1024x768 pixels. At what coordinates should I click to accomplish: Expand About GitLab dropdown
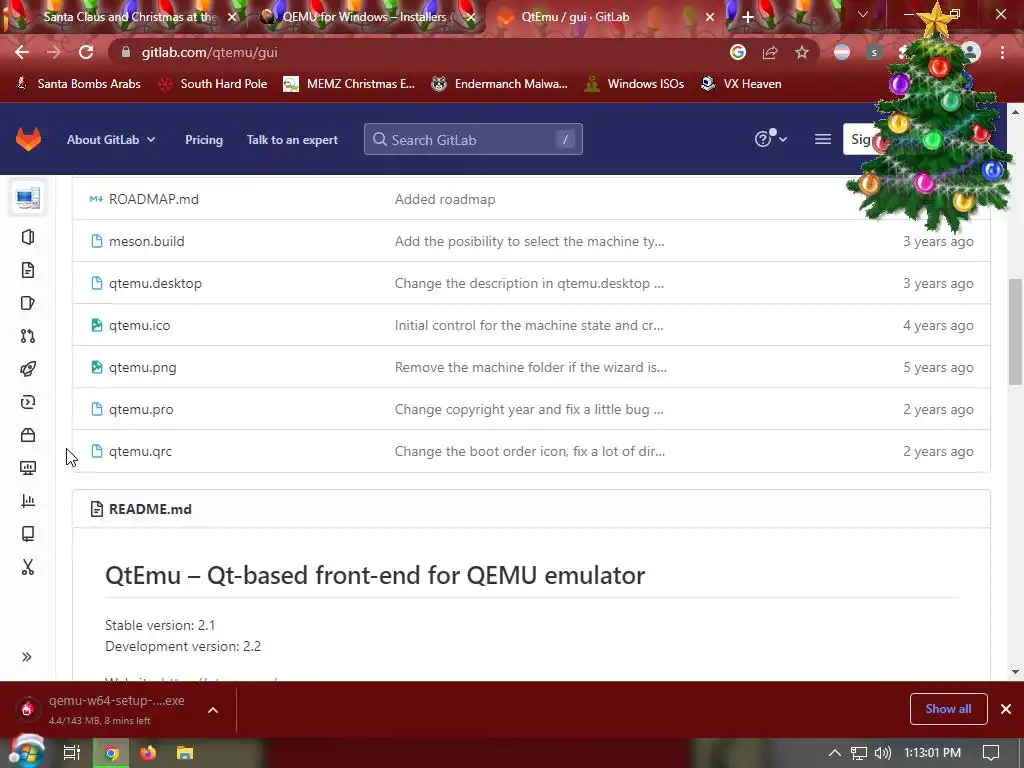click(x=111, y=140)
